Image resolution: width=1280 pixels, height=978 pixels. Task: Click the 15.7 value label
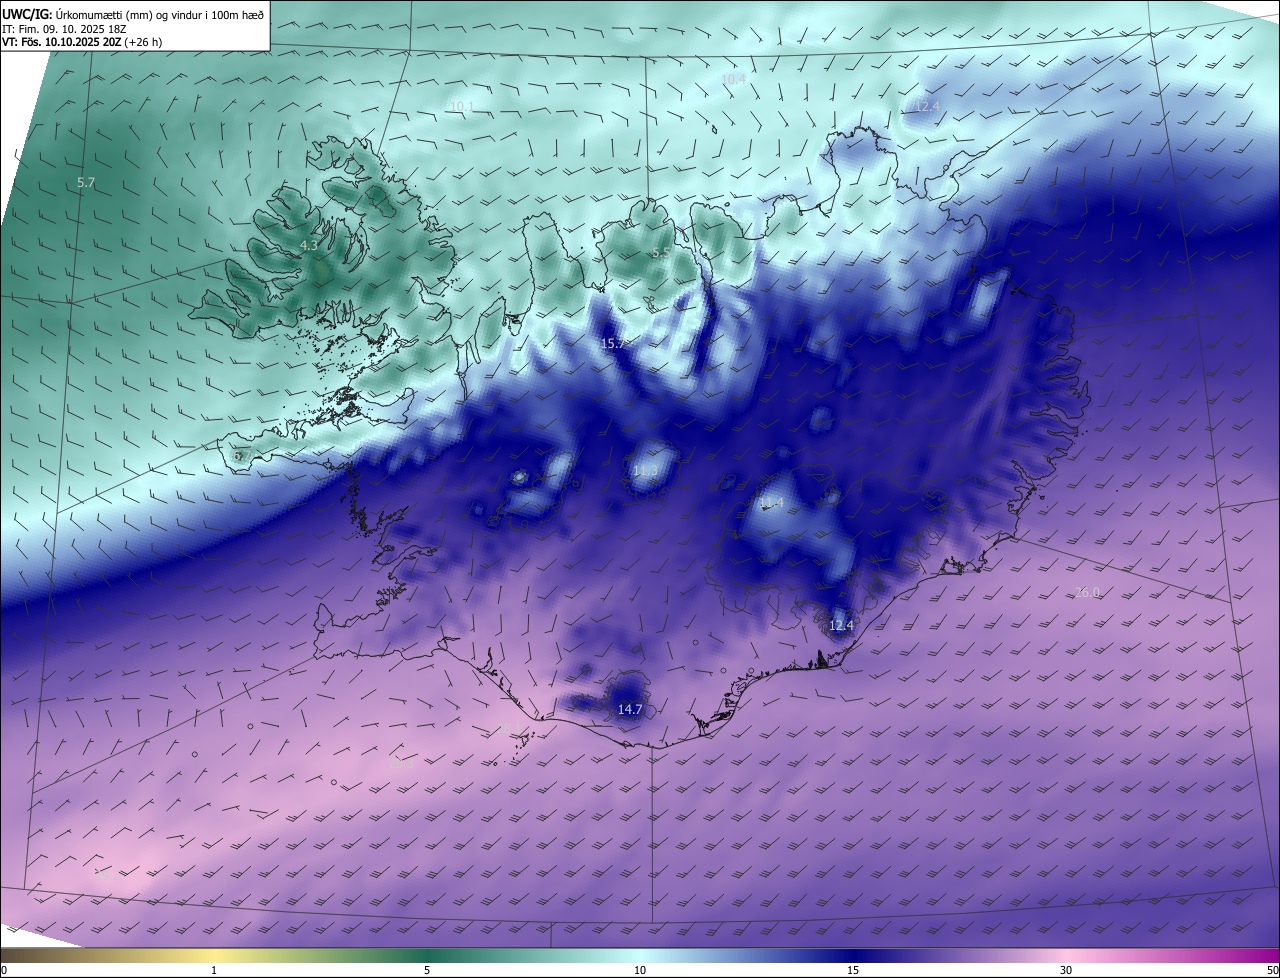(x=613, y=343)
